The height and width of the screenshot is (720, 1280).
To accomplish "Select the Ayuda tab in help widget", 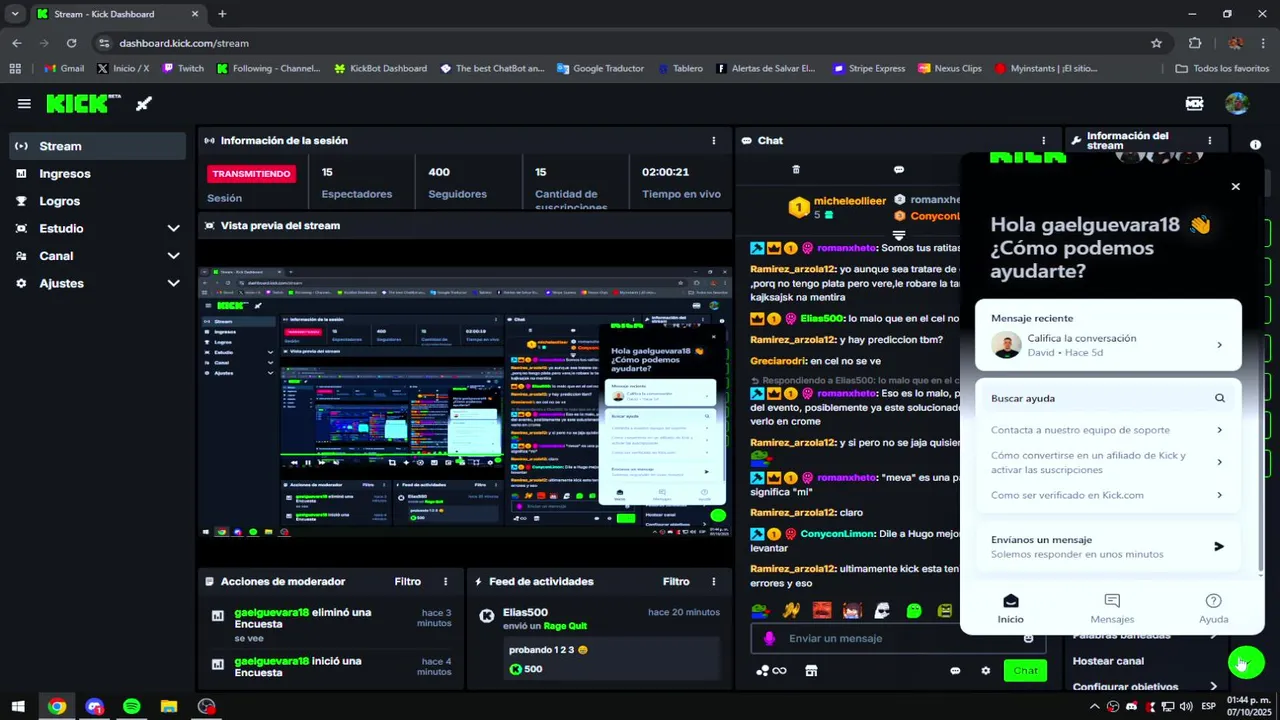I will pos(1213,607).
